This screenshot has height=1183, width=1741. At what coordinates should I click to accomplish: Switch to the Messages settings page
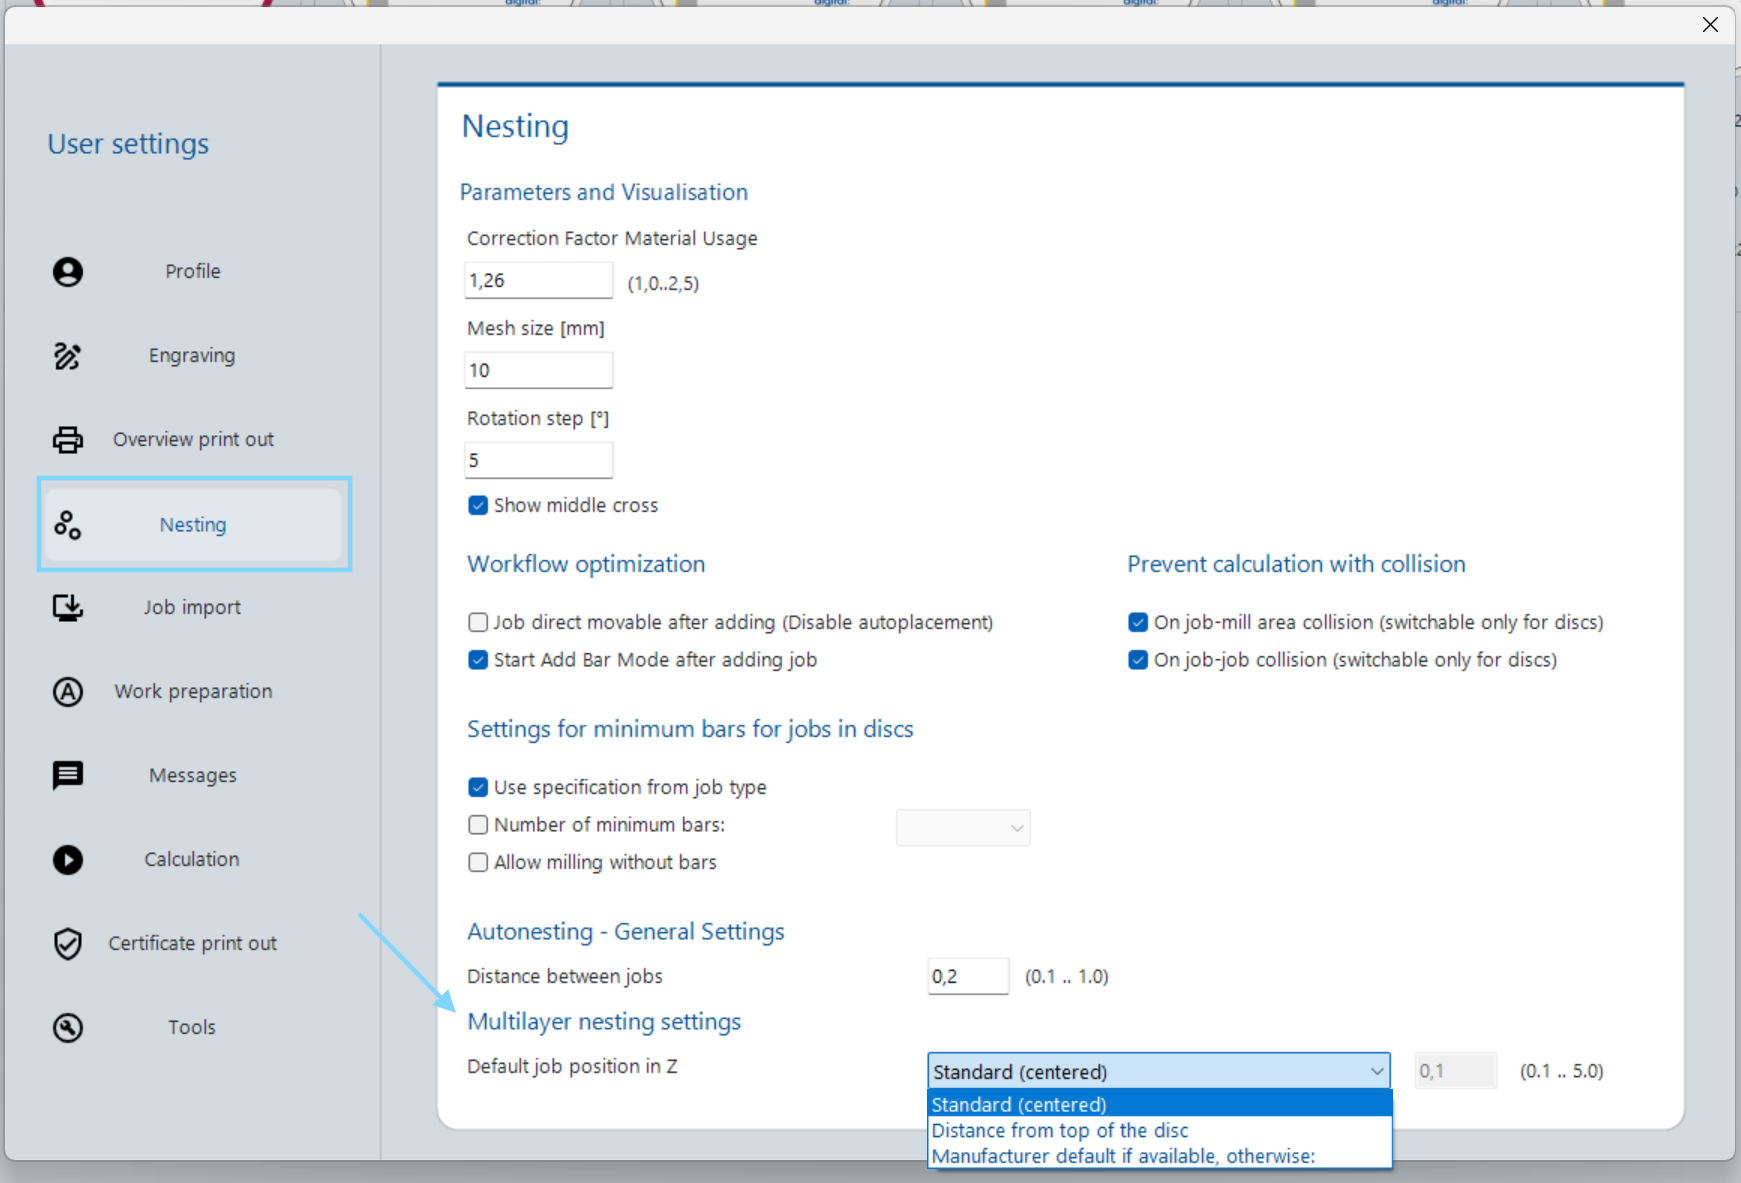click(191, 775)
